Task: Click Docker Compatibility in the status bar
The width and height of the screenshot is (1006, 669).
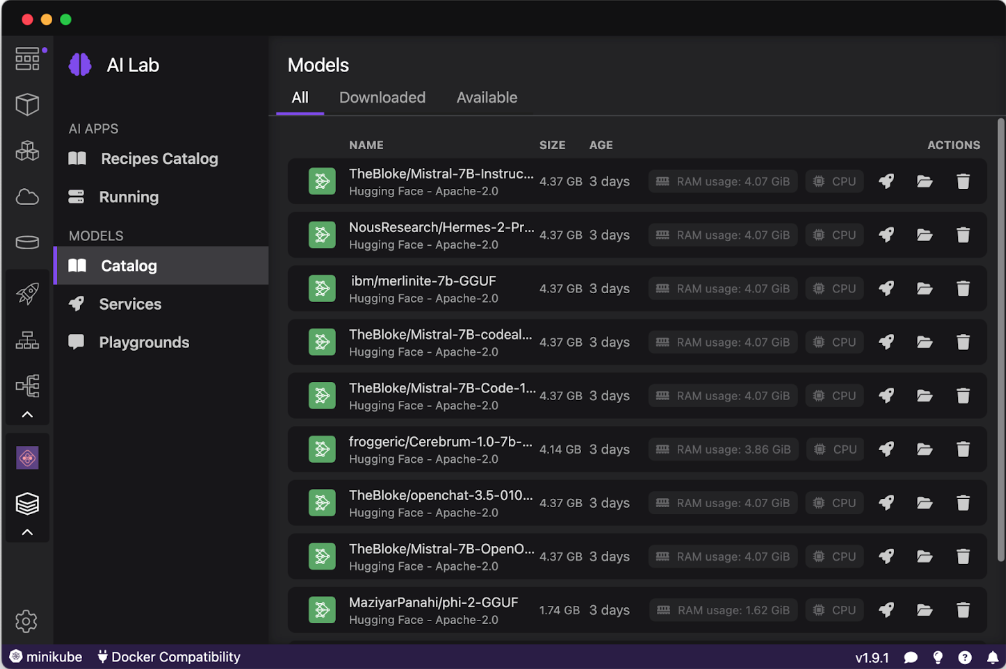Action: 169,657
